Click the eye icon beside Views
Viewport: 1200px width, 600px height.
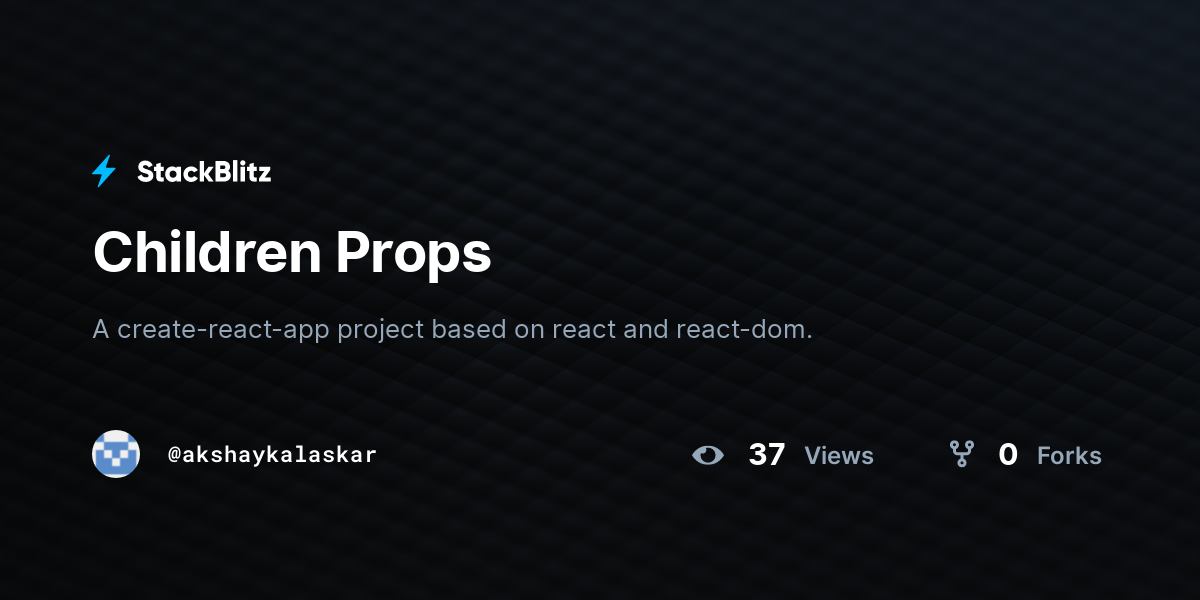click(708, 455)
